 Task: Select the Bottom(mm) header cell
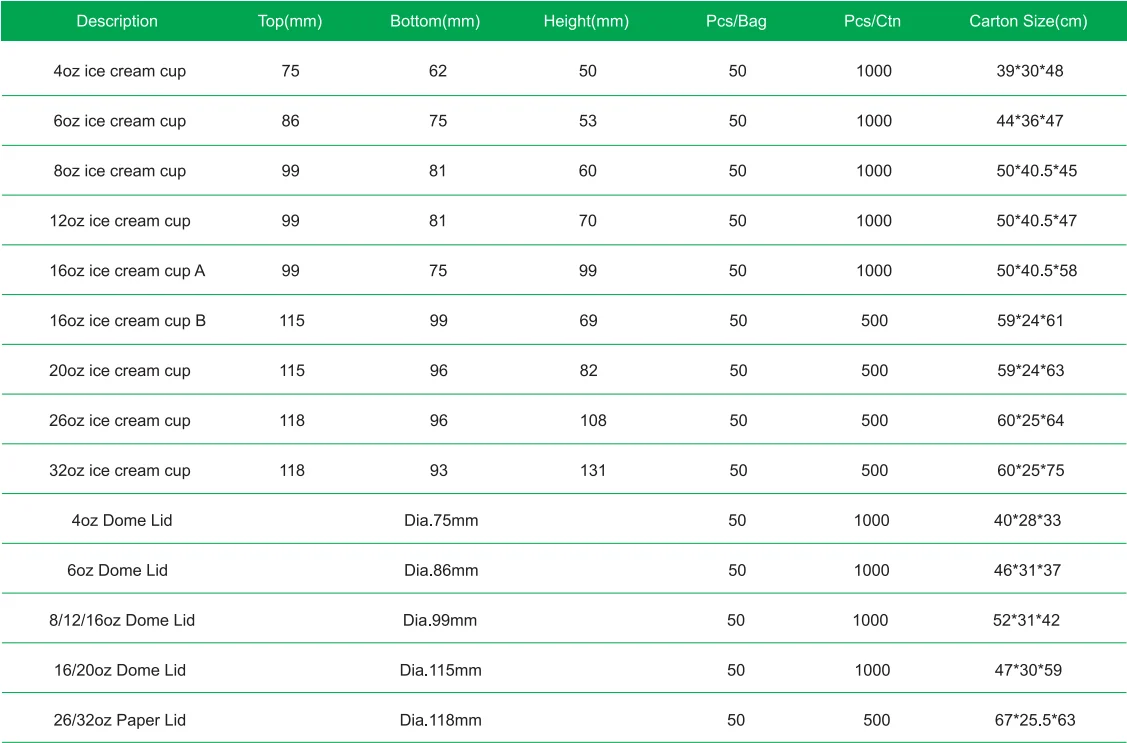point(438,21)
